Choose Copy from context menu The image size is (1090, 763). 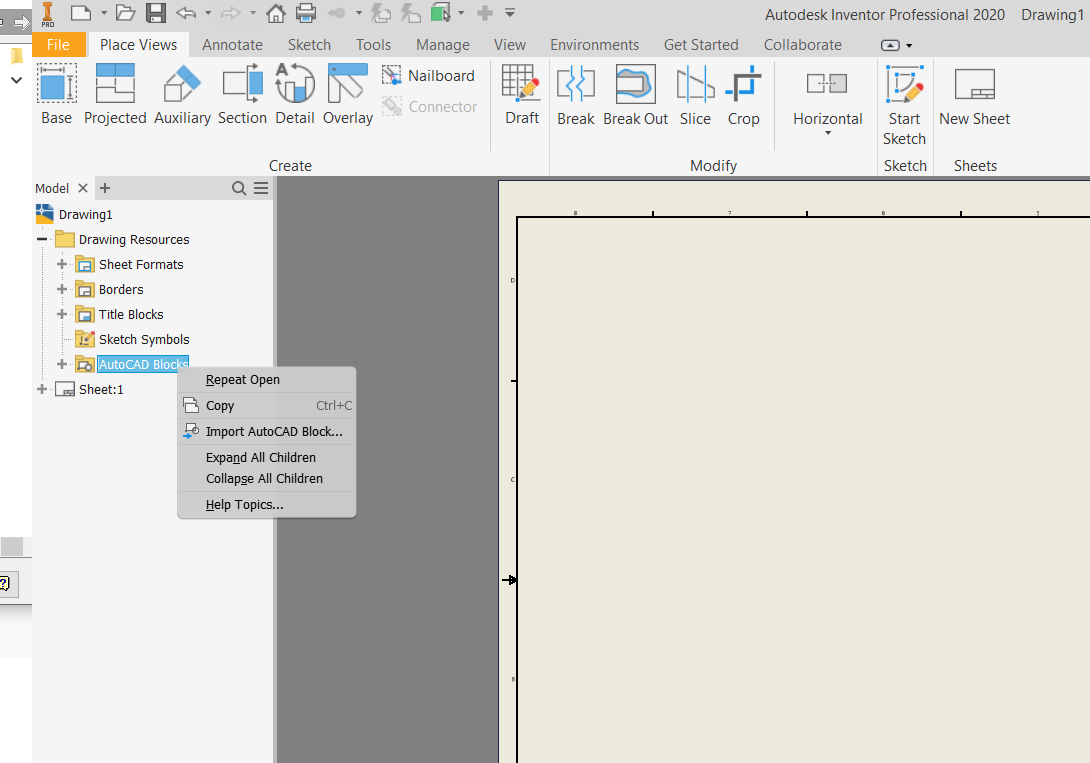267,406
